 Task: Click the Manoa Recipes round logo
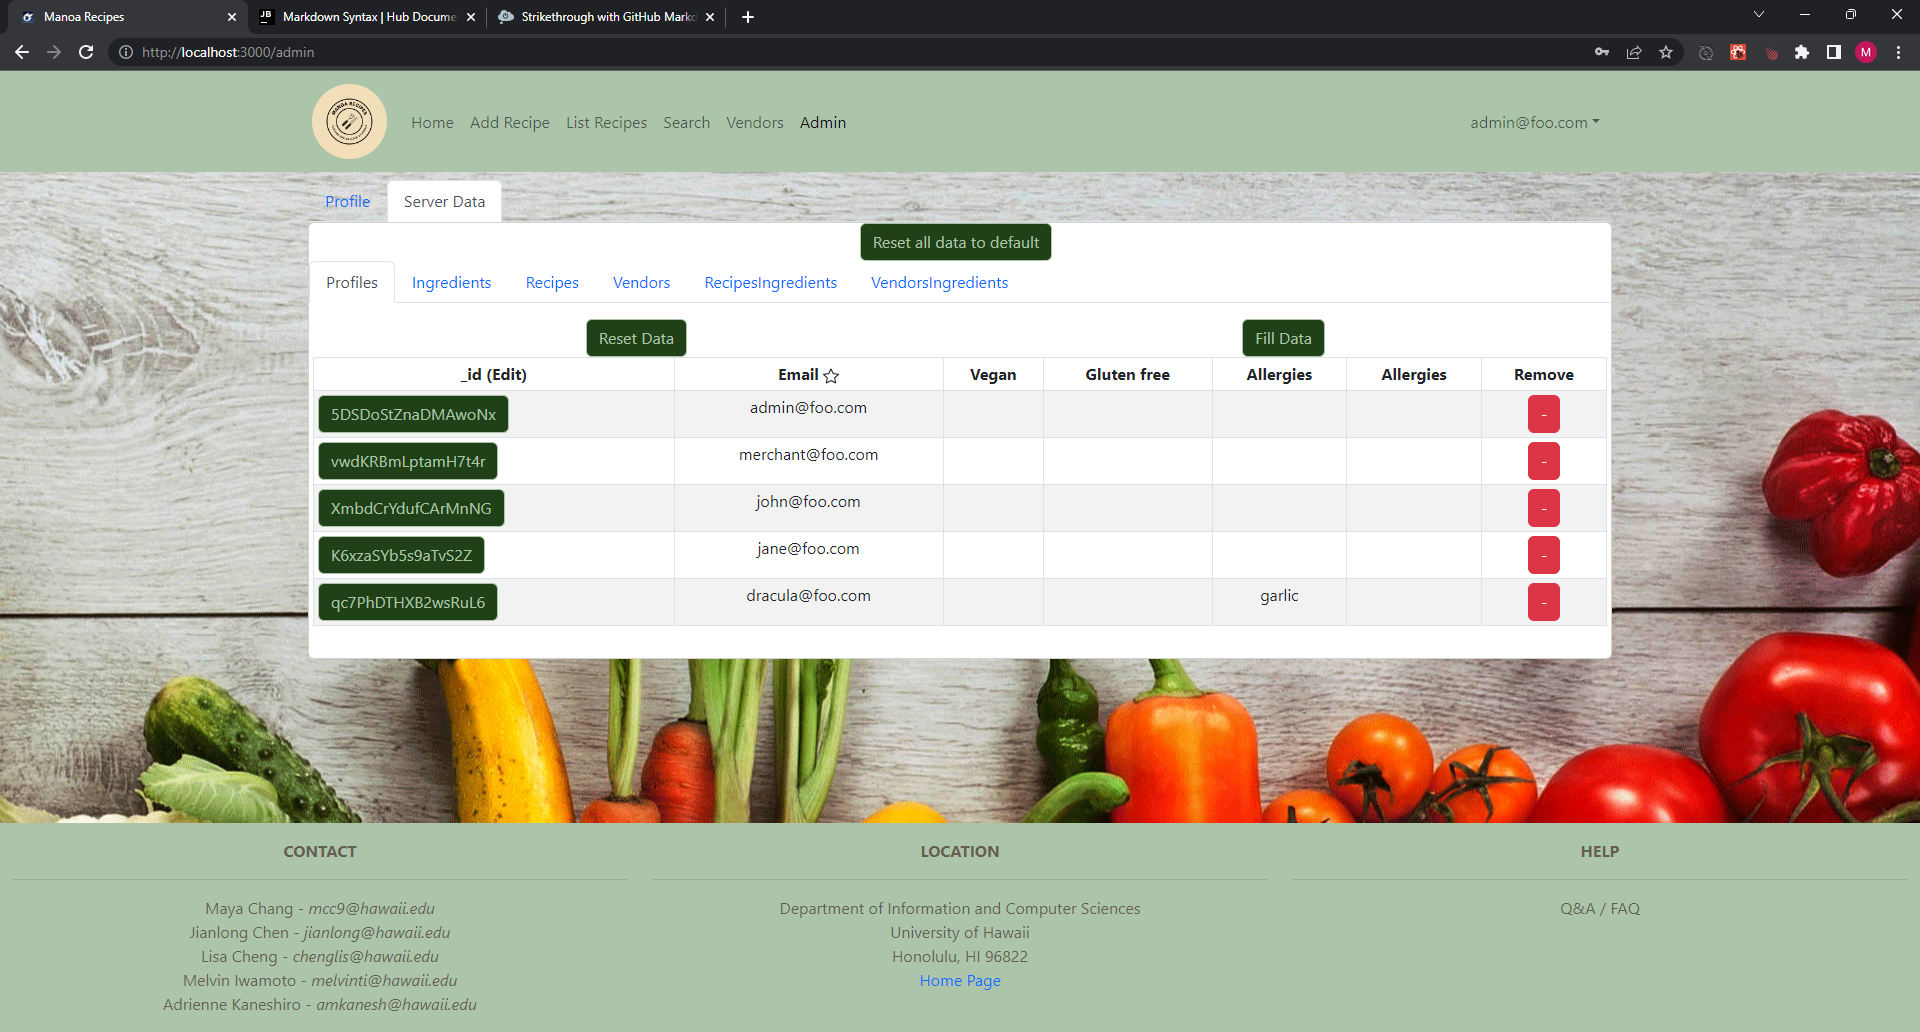click(x=349, y=122)
